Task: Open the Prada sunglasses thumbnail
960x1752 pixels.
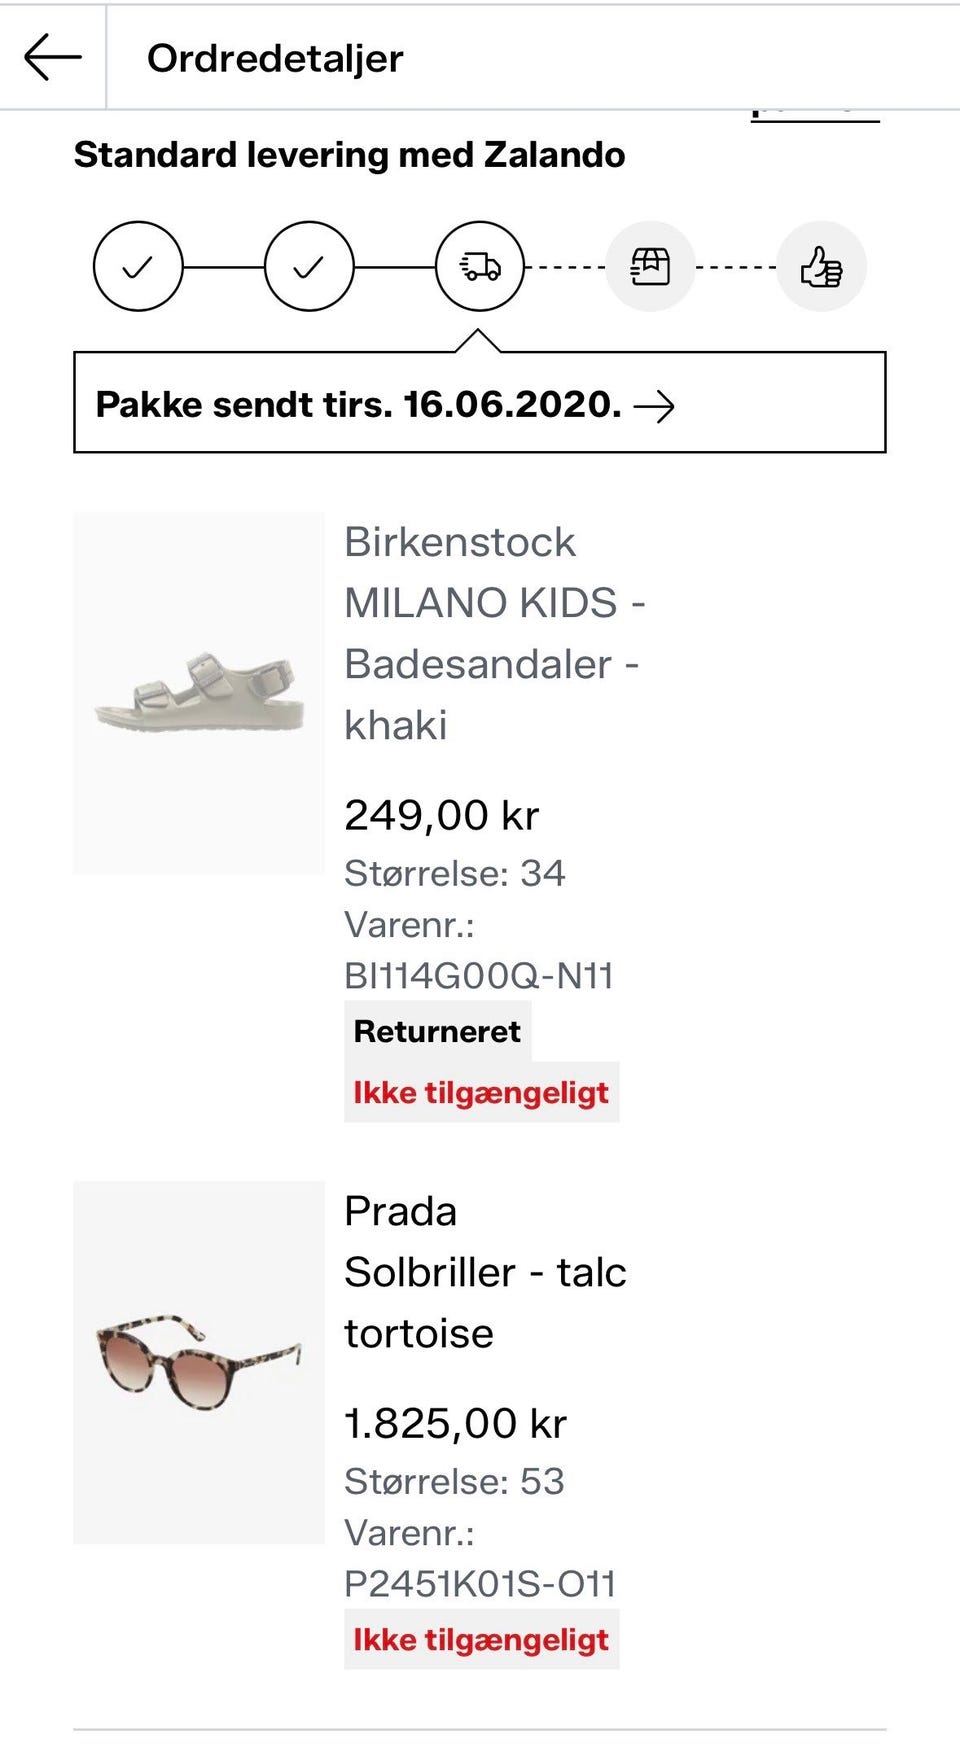Action: point(199,1362)
